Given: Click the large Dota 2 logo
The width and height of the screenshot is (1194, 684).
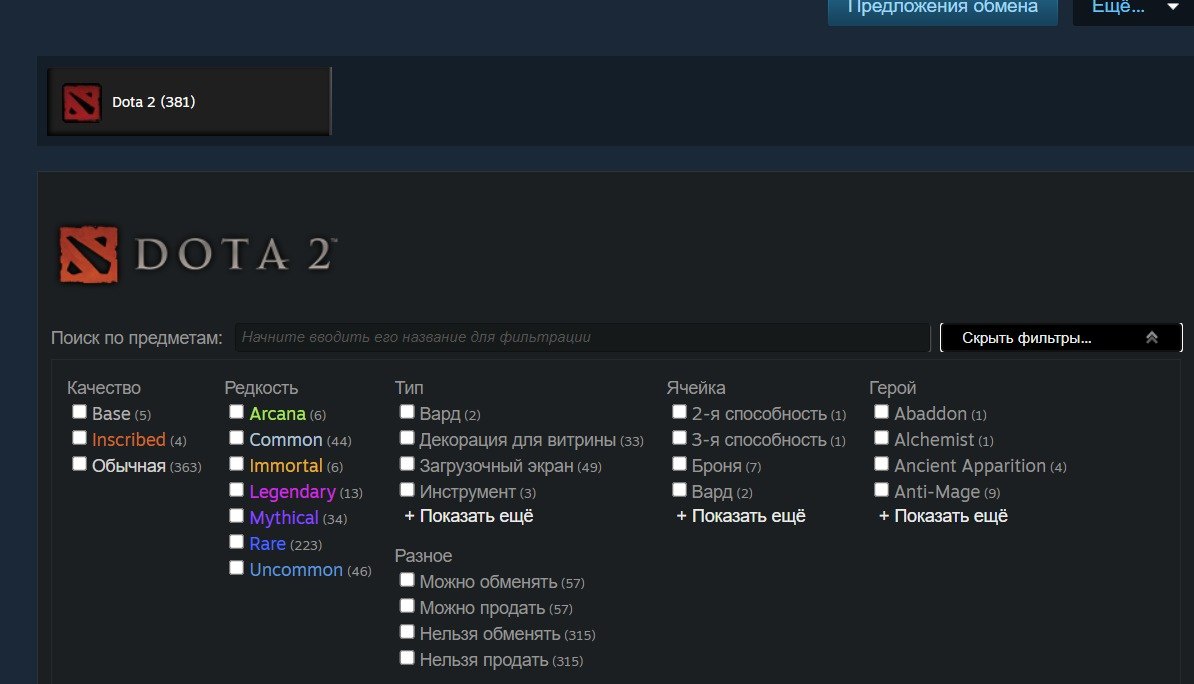Looking at the screenshot, I should (x=198, y=254).
